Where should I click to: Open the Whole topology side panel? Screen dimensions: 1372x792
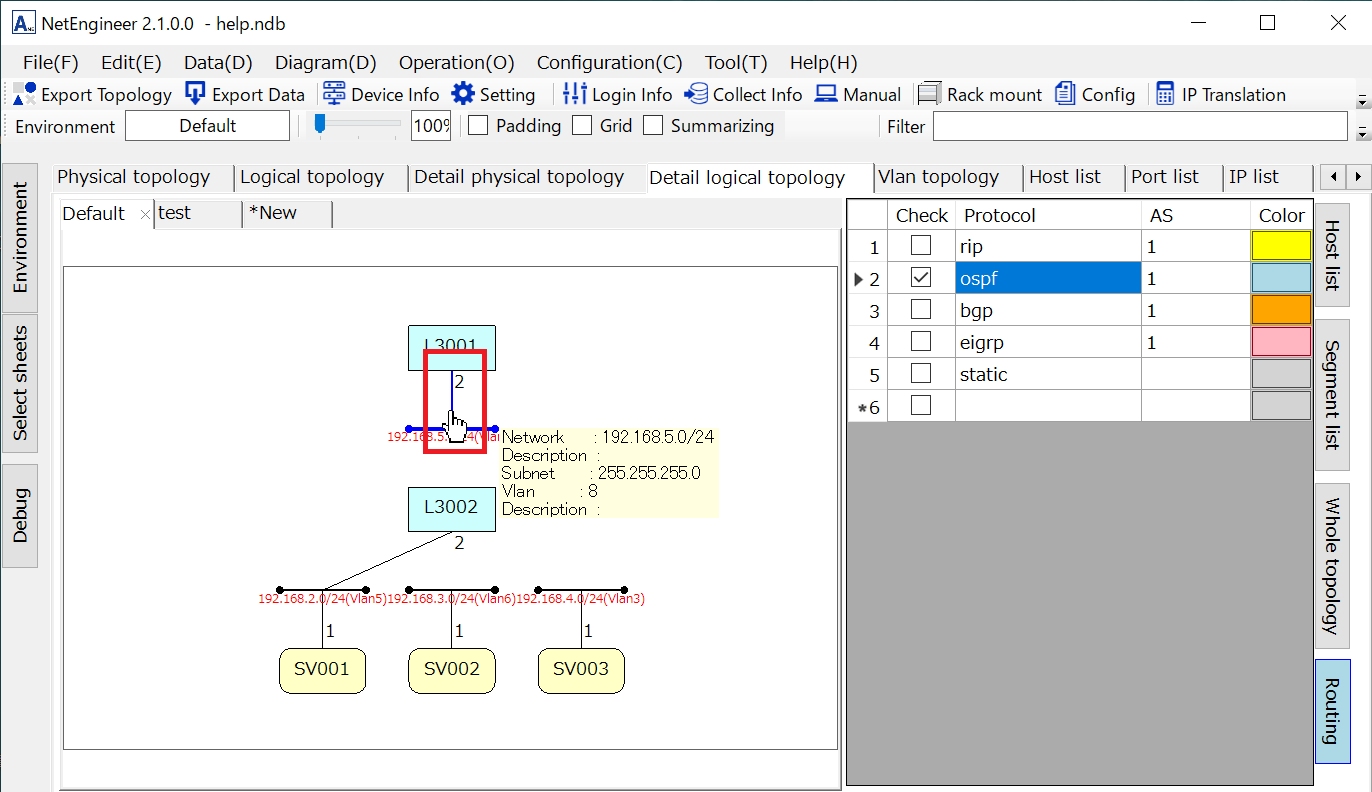[1332, 565]
